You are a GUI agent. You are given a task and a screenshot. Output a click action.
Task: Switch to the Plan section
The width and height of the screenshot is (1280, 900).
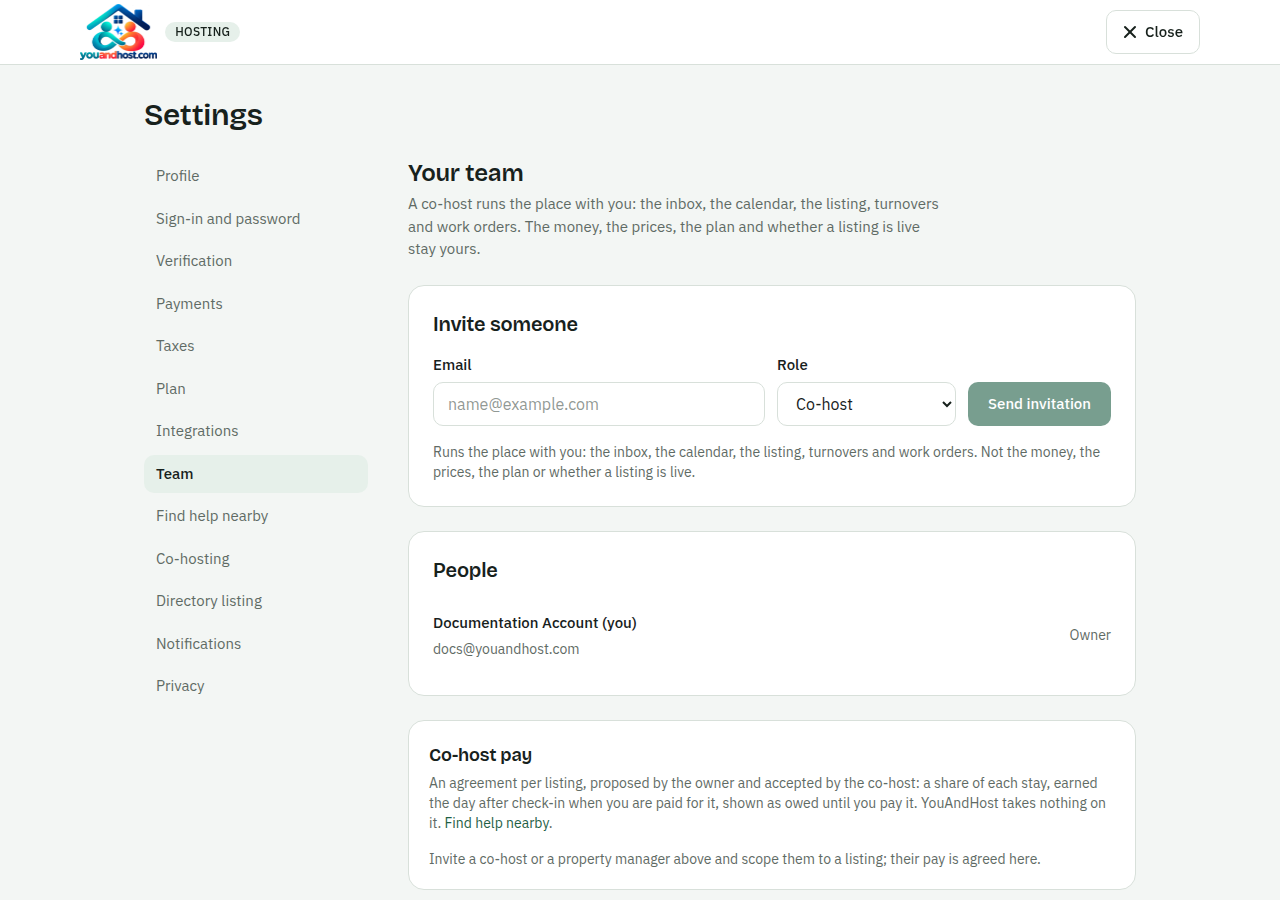tap(256, 389)
